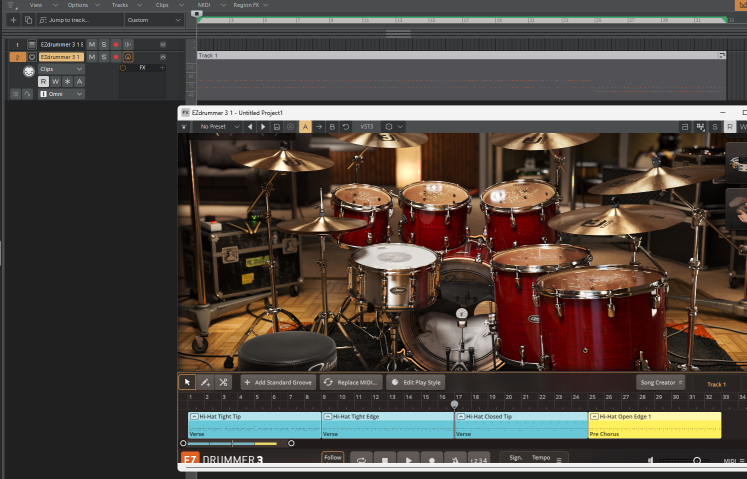Copy A to B arrow icon

tap(319, 127)
